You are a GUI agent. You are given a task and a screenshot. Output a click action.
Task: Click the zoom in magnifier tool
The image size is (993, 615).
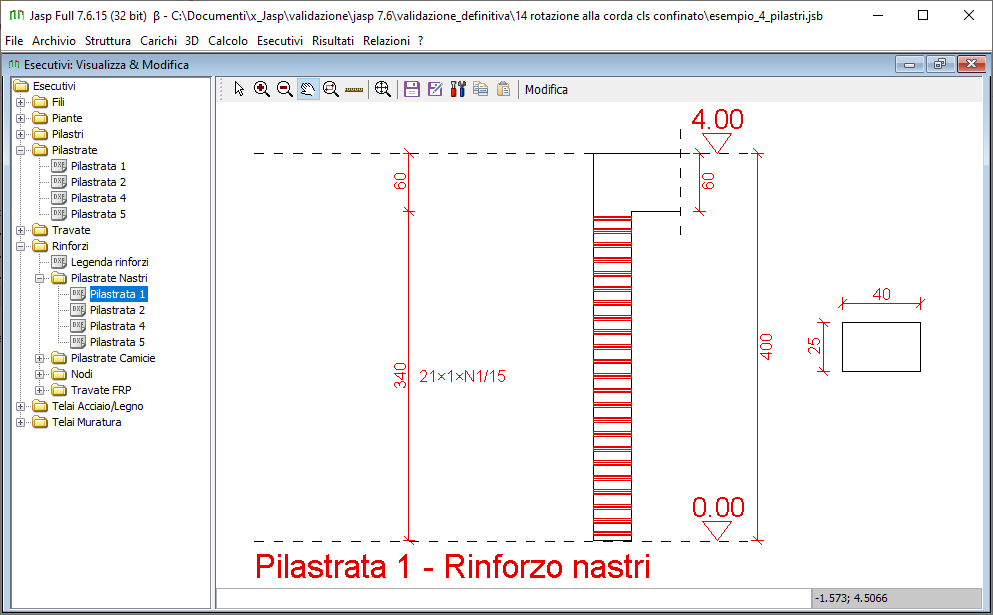262,89
